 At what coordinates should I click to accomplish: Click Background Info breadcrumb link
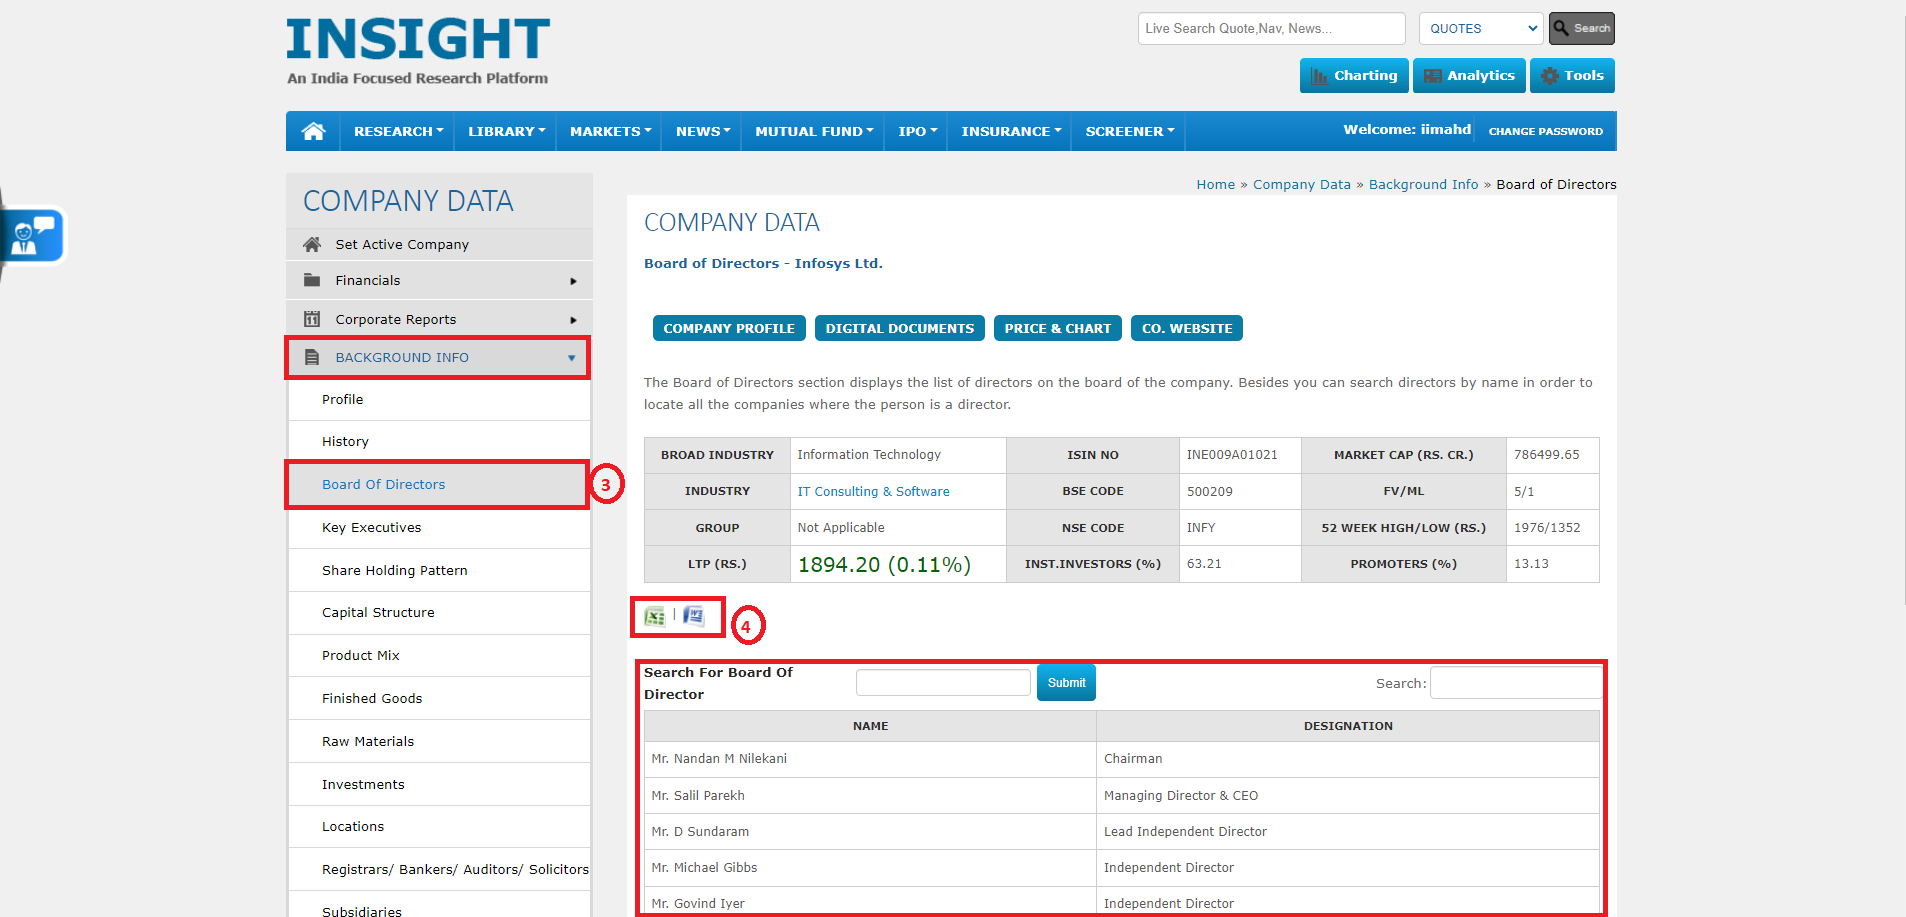1423,184
